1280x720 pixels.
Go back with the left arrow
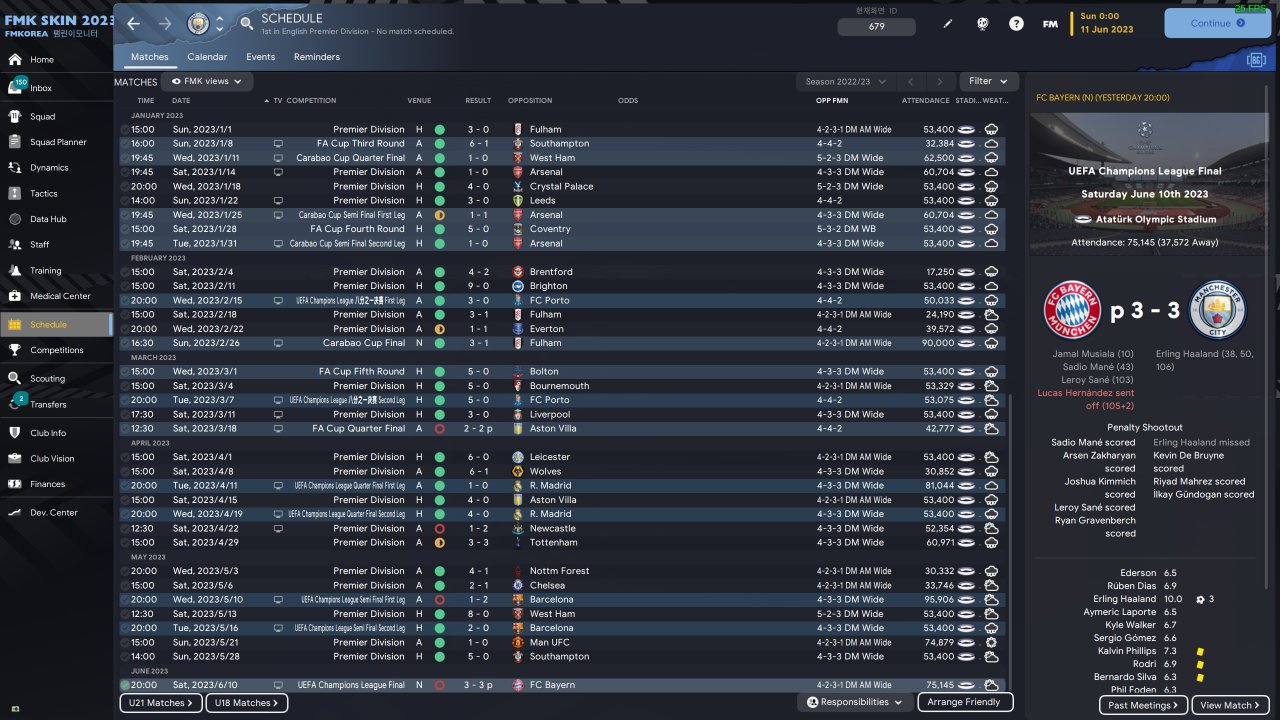134,23
